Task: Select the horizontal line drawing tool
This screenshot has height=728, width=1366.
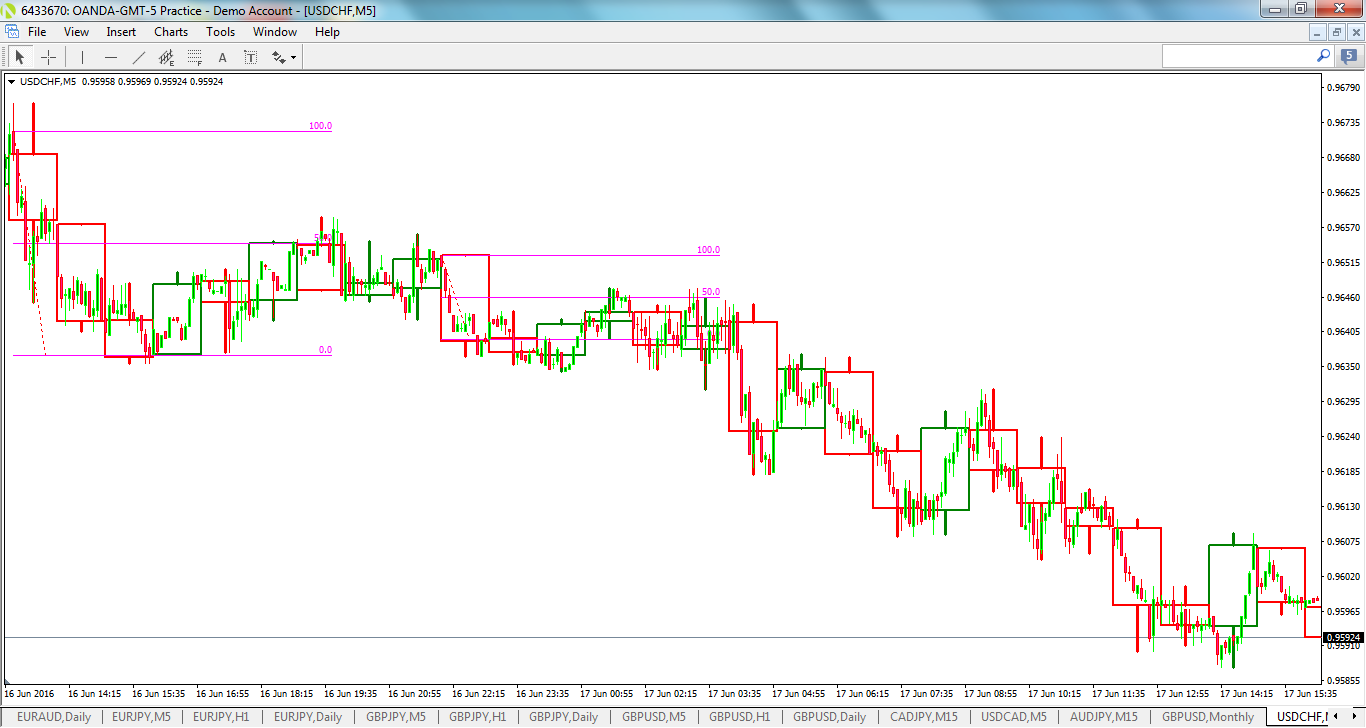Action: (110, 57)
